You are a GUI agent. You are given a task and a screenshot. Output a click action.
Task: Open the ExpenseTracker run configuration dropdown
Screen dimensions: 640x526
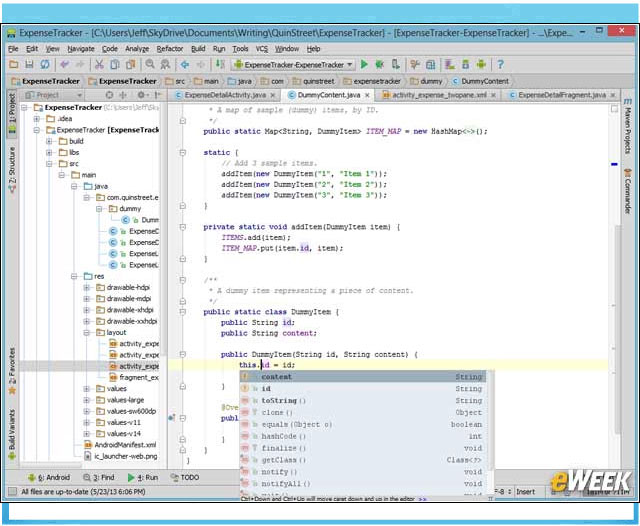(x=293, y=64)
